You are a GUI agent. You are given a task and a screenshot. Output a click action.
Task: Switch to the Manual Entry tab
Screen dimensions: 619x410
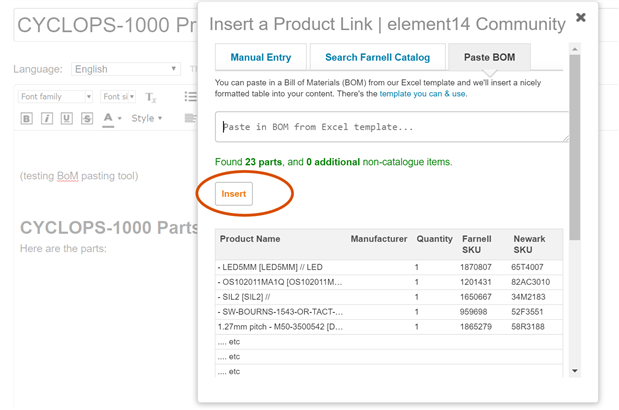tap(260, 58)
